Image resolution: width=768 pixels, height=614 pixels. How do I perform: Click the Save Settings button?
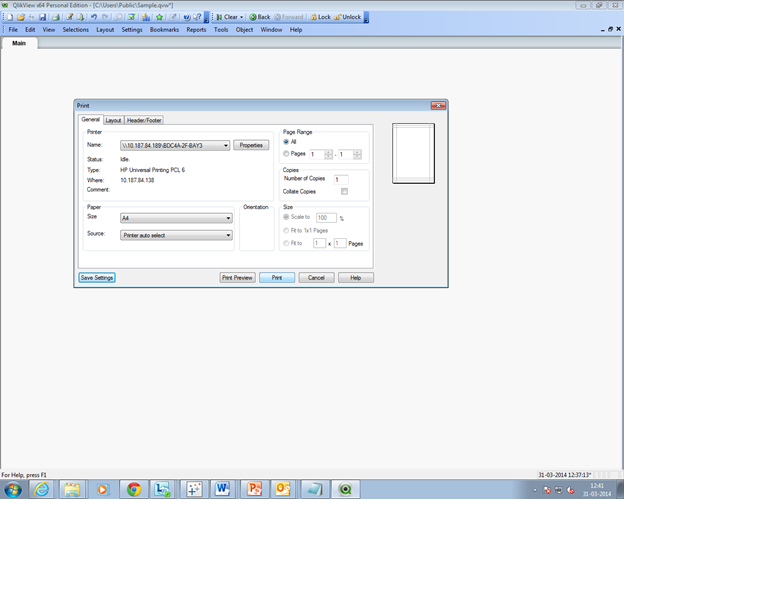click(x=97, y=278)
